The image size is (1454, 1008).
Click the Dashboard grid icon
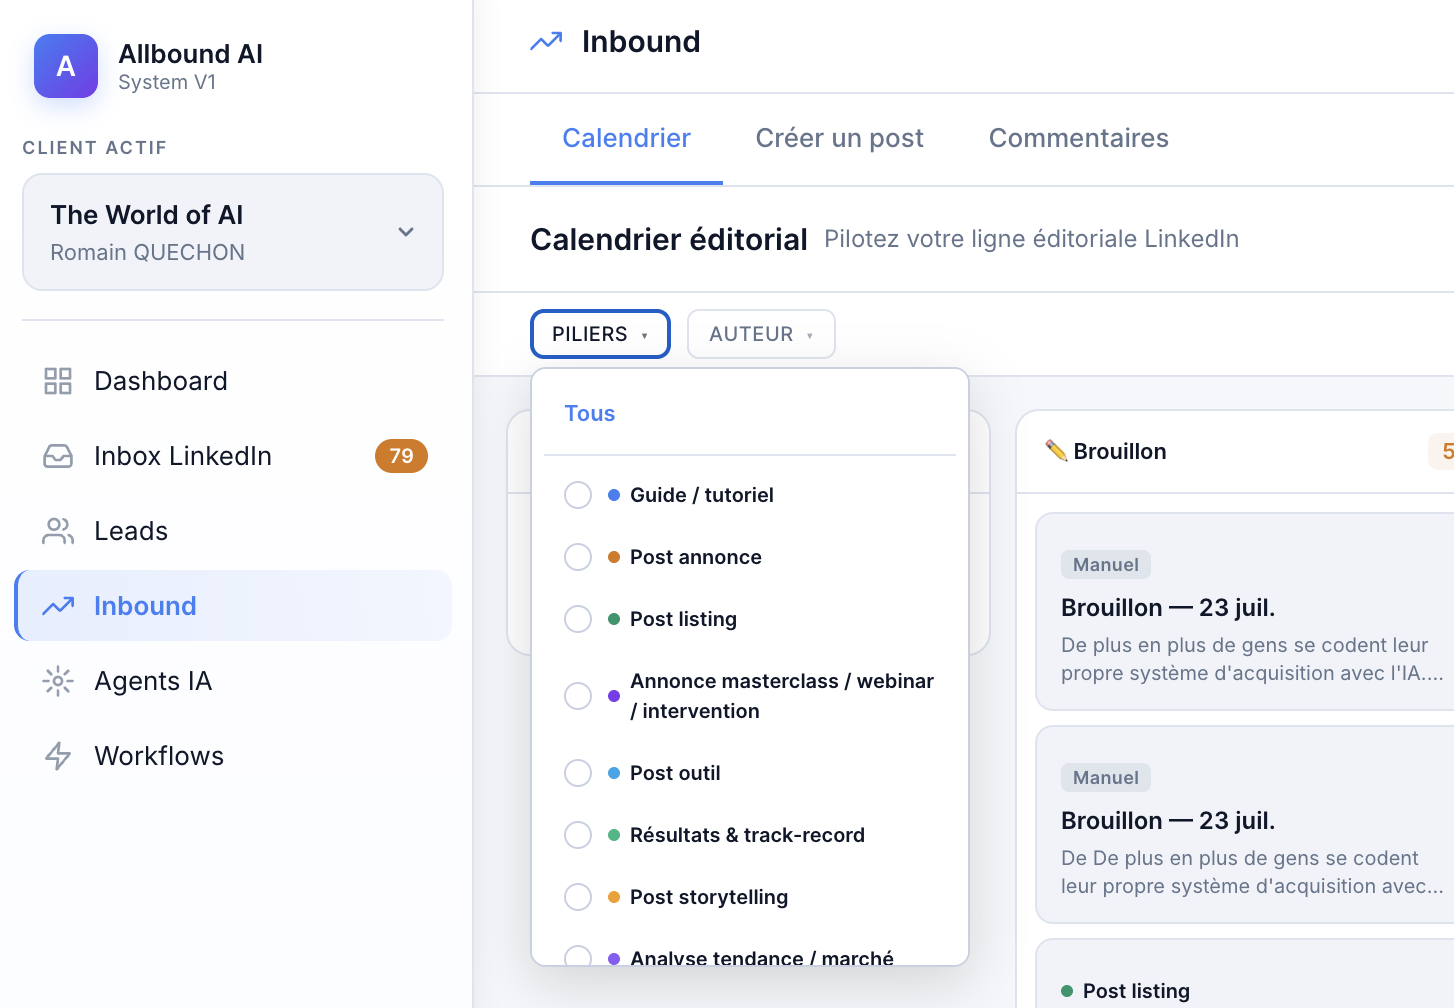(x=58, y=381)
